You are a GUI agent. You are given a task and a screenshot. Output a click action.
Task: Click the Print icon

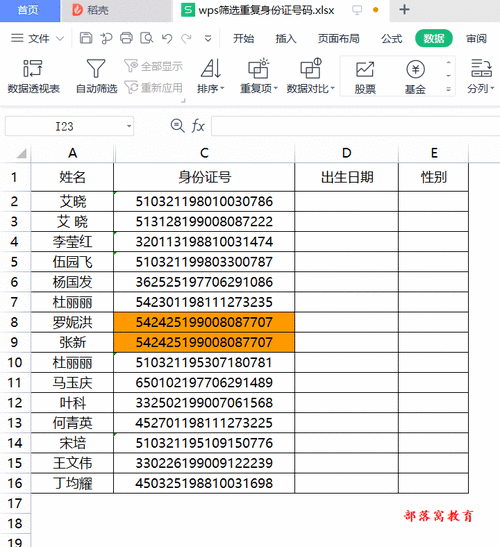(126, 38)
